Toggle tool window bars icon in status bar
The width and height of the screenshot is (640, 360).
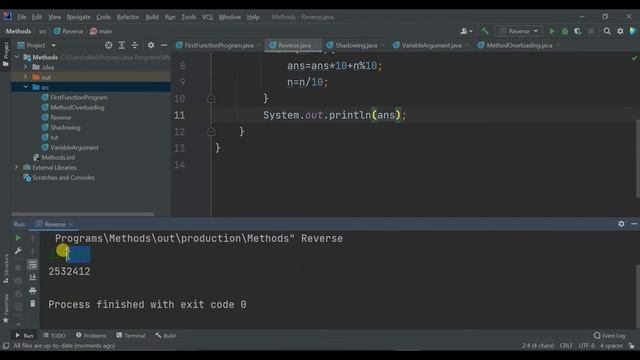(6, 346)
